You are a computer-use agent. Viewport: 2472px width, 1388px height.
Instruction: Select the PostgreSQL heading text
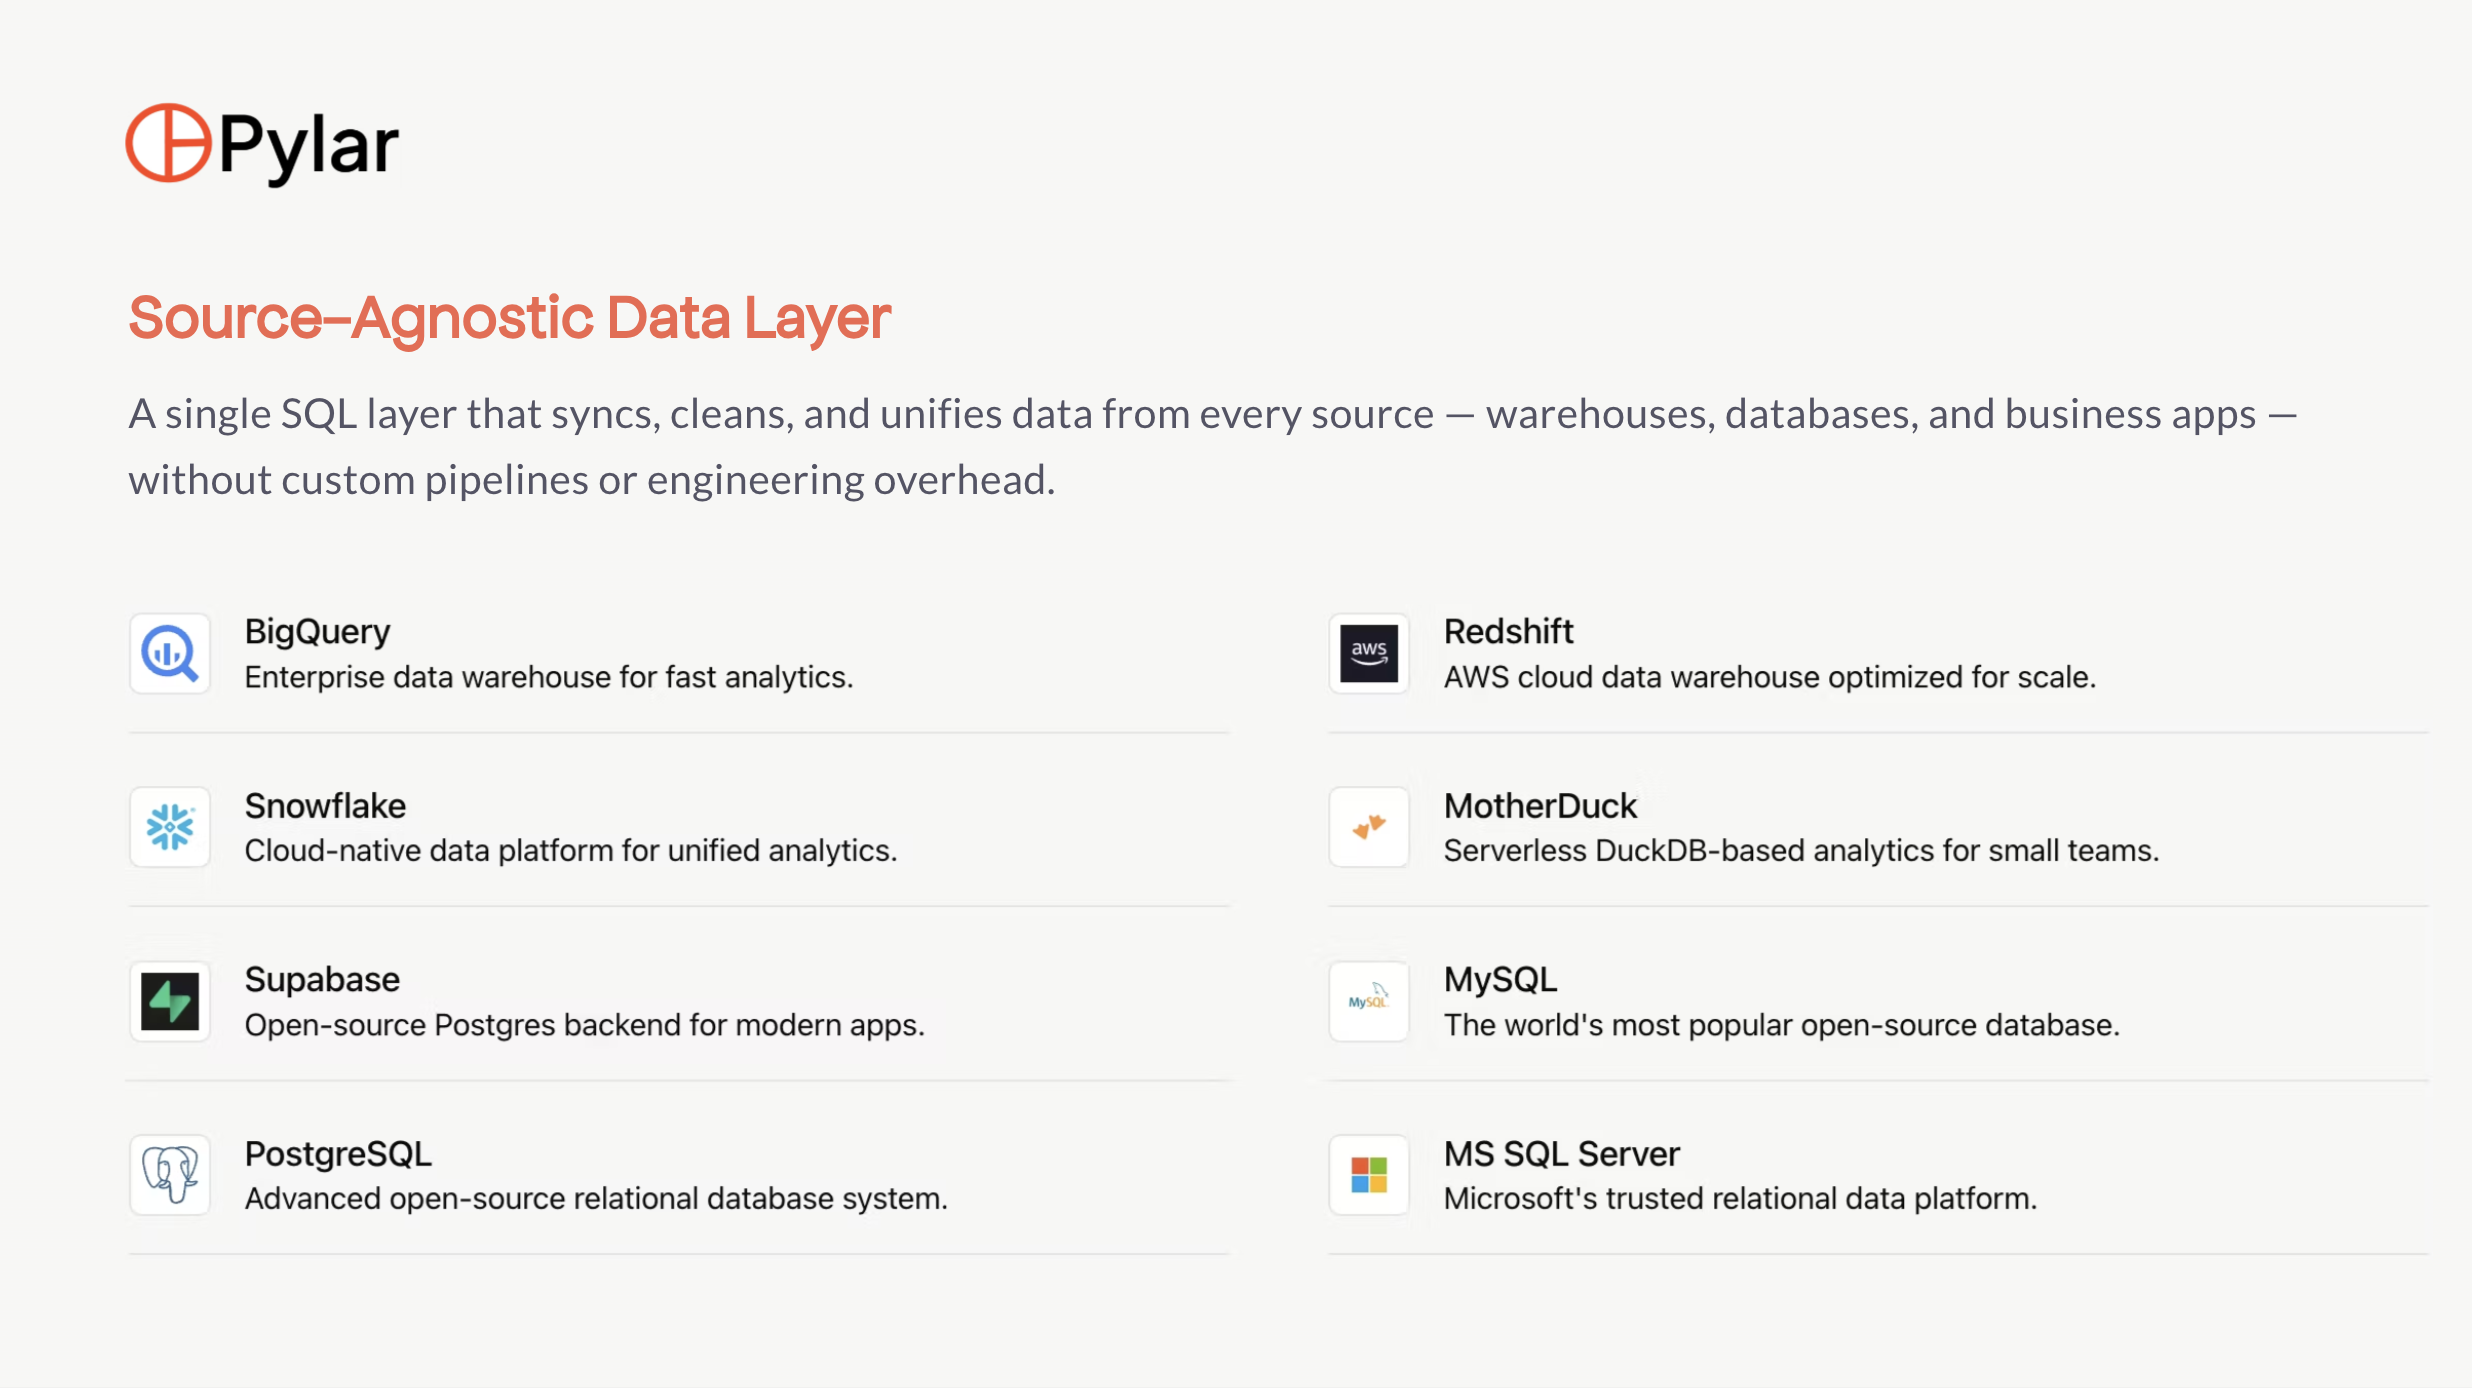pos(338,1153)
